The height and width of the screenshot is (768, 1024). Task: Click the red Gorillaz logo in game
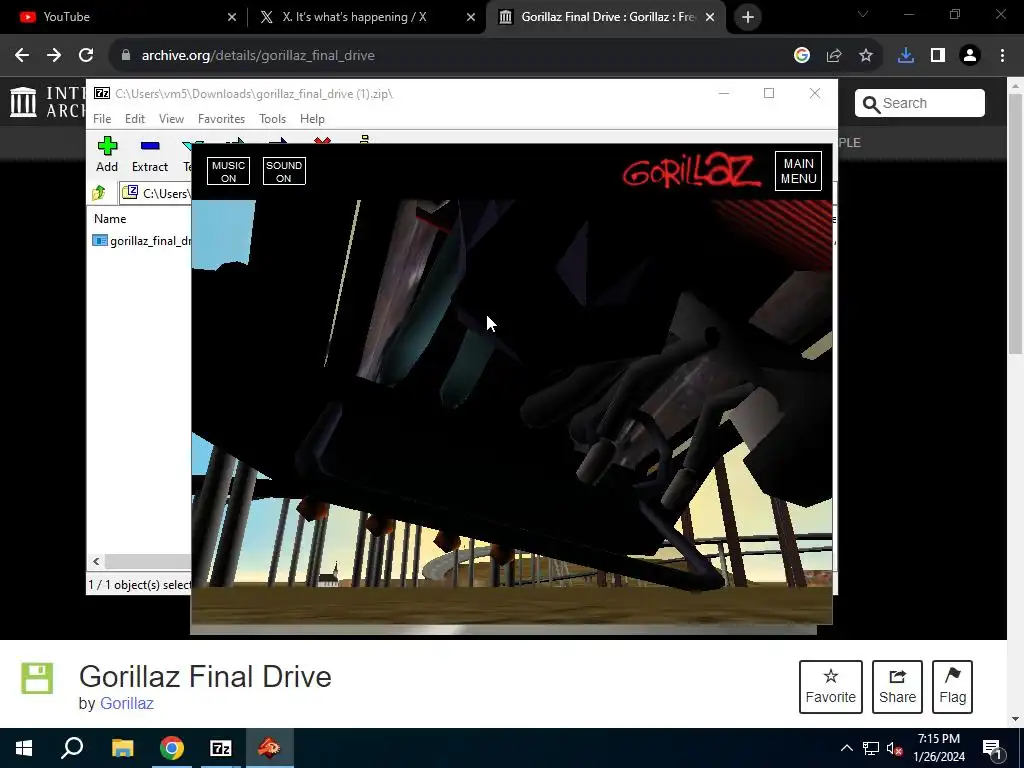pos(691,170)
